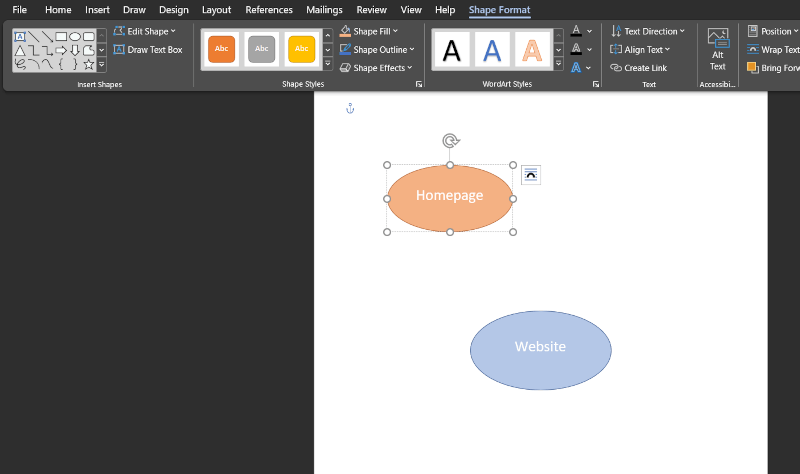Expand the Edit Shape dropdown
Image resolution: width=800 pixels, height=474 pixels.
(146, 31)
